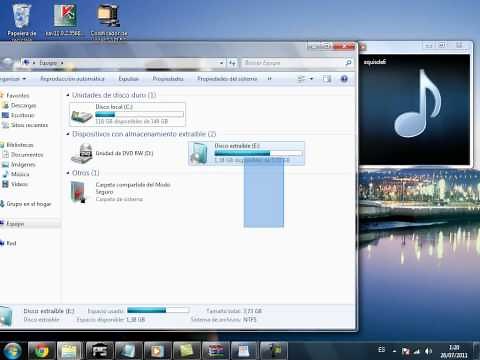Click the Sistema de archivos NTFS value

click(250, 320)
